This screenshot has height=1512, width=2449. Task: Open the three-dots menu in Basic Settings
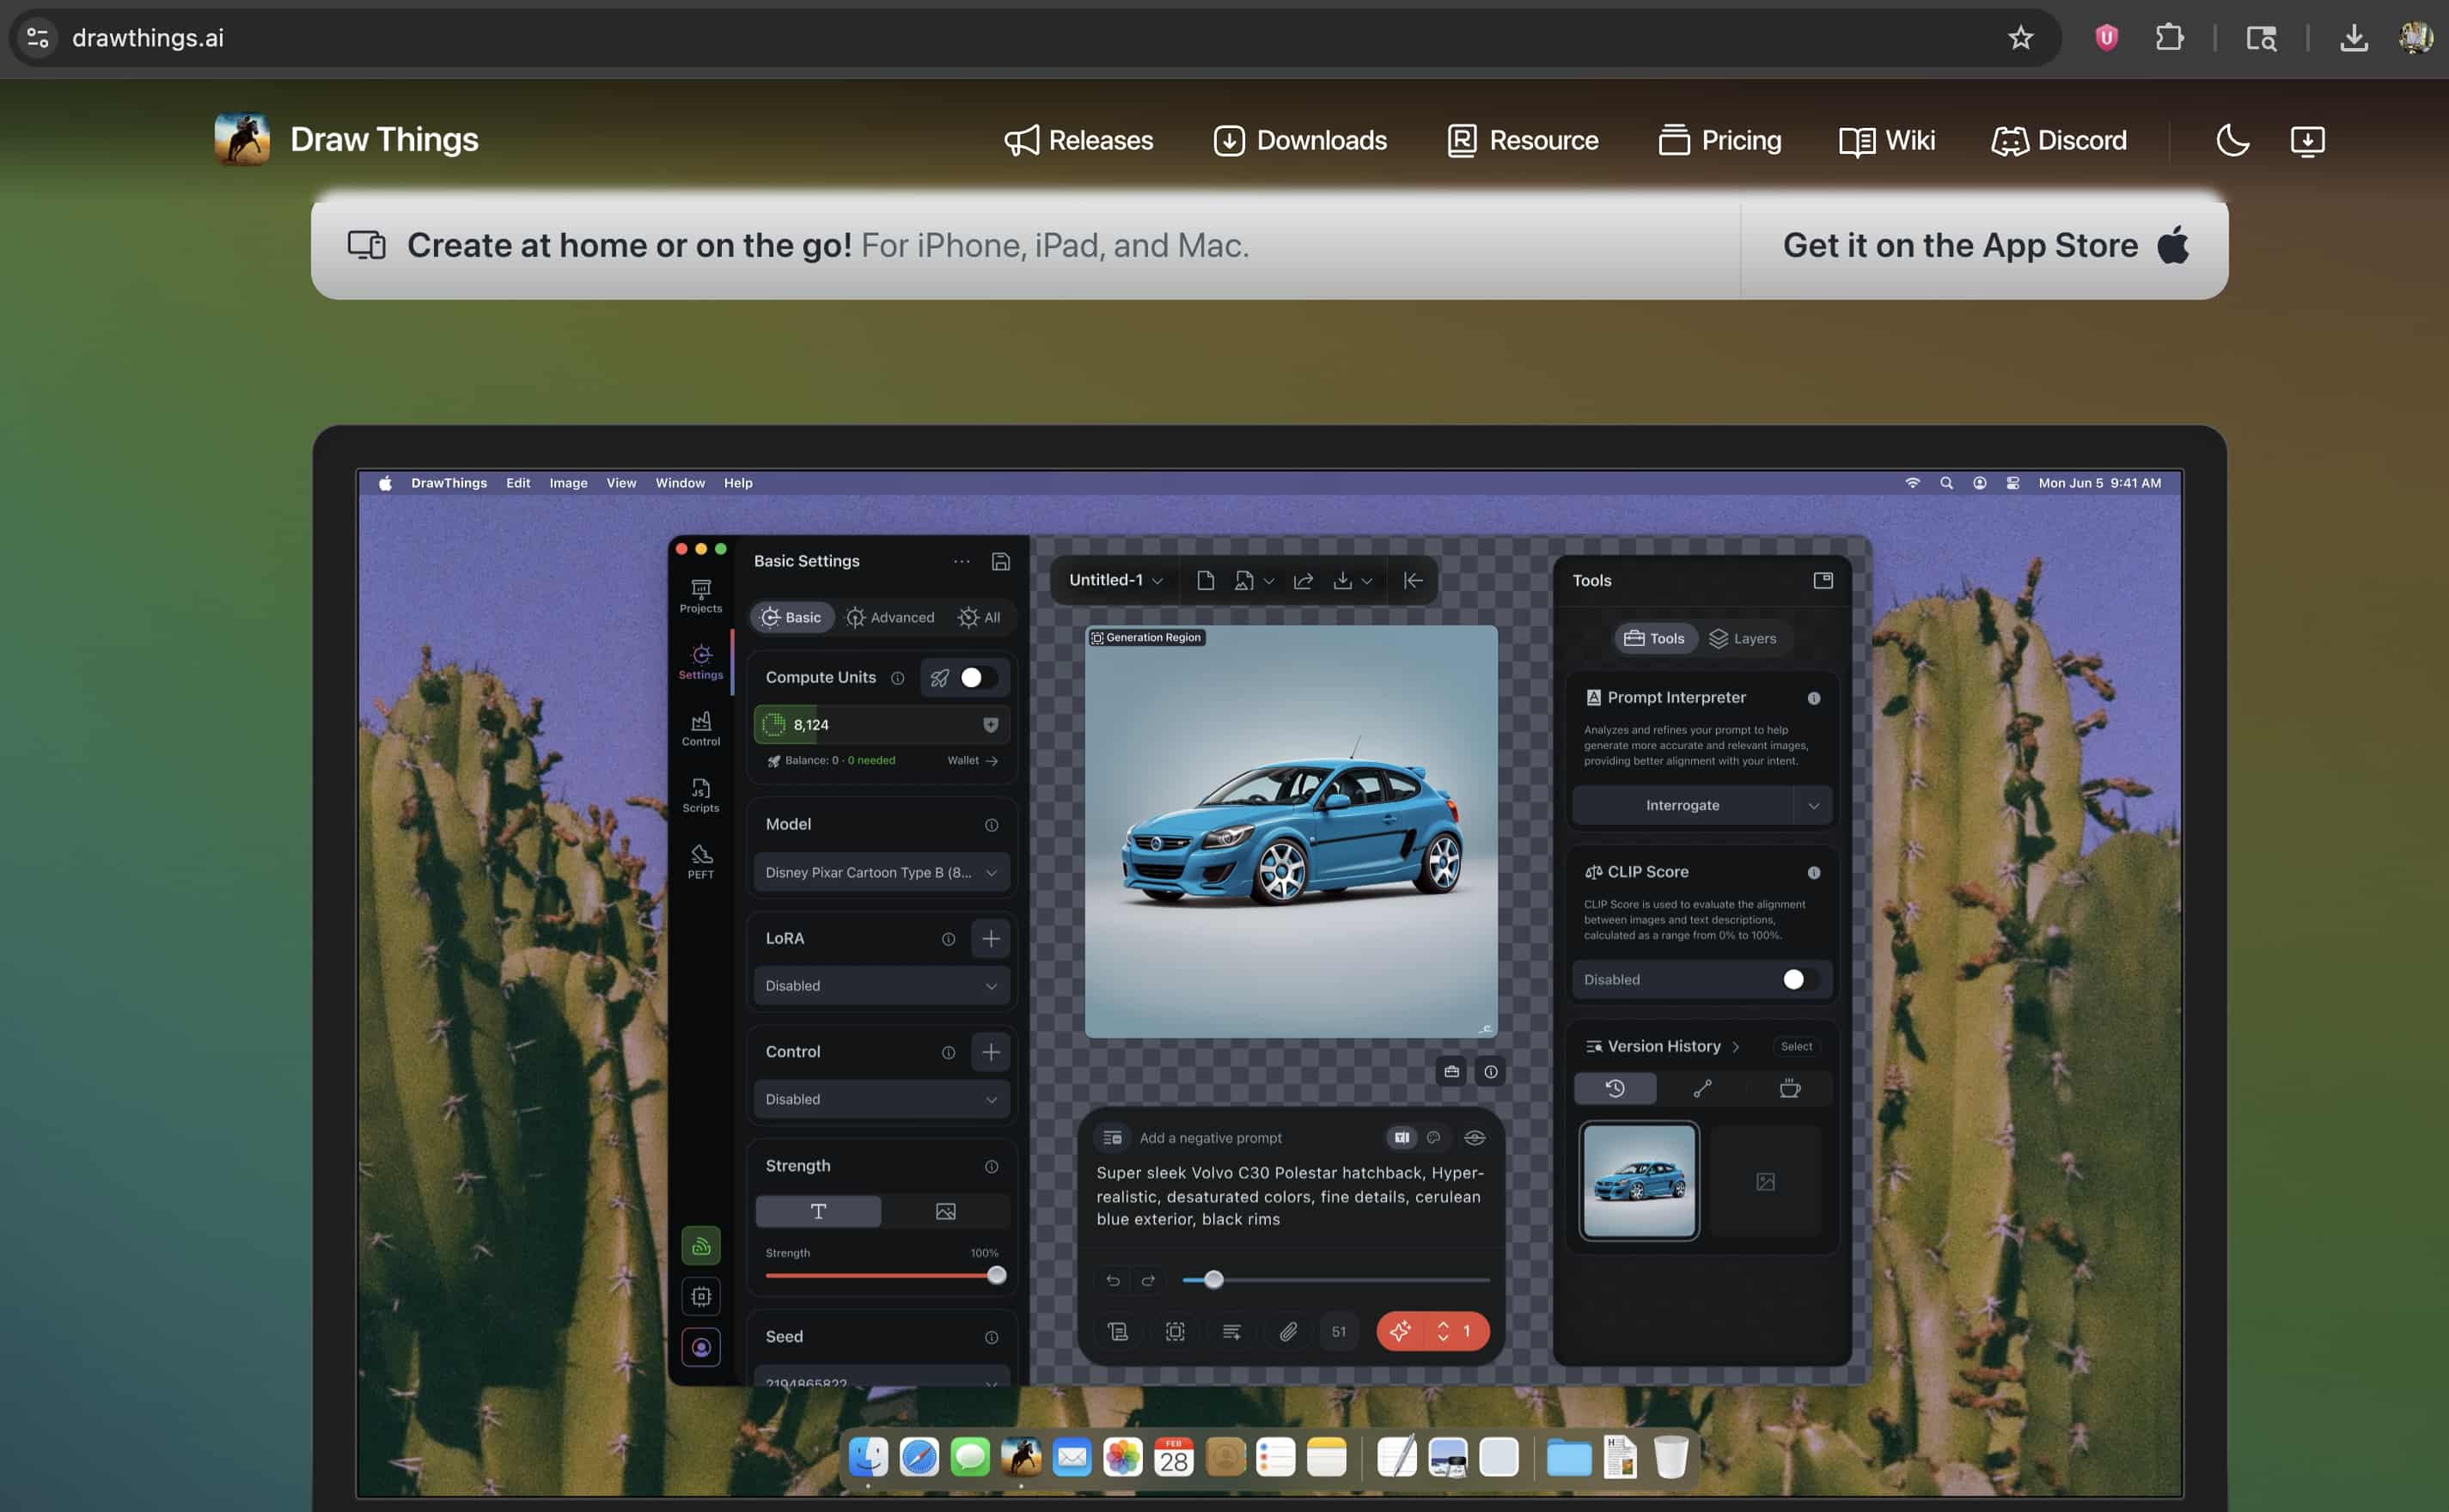pyautogui.click(x=961, y=561)
